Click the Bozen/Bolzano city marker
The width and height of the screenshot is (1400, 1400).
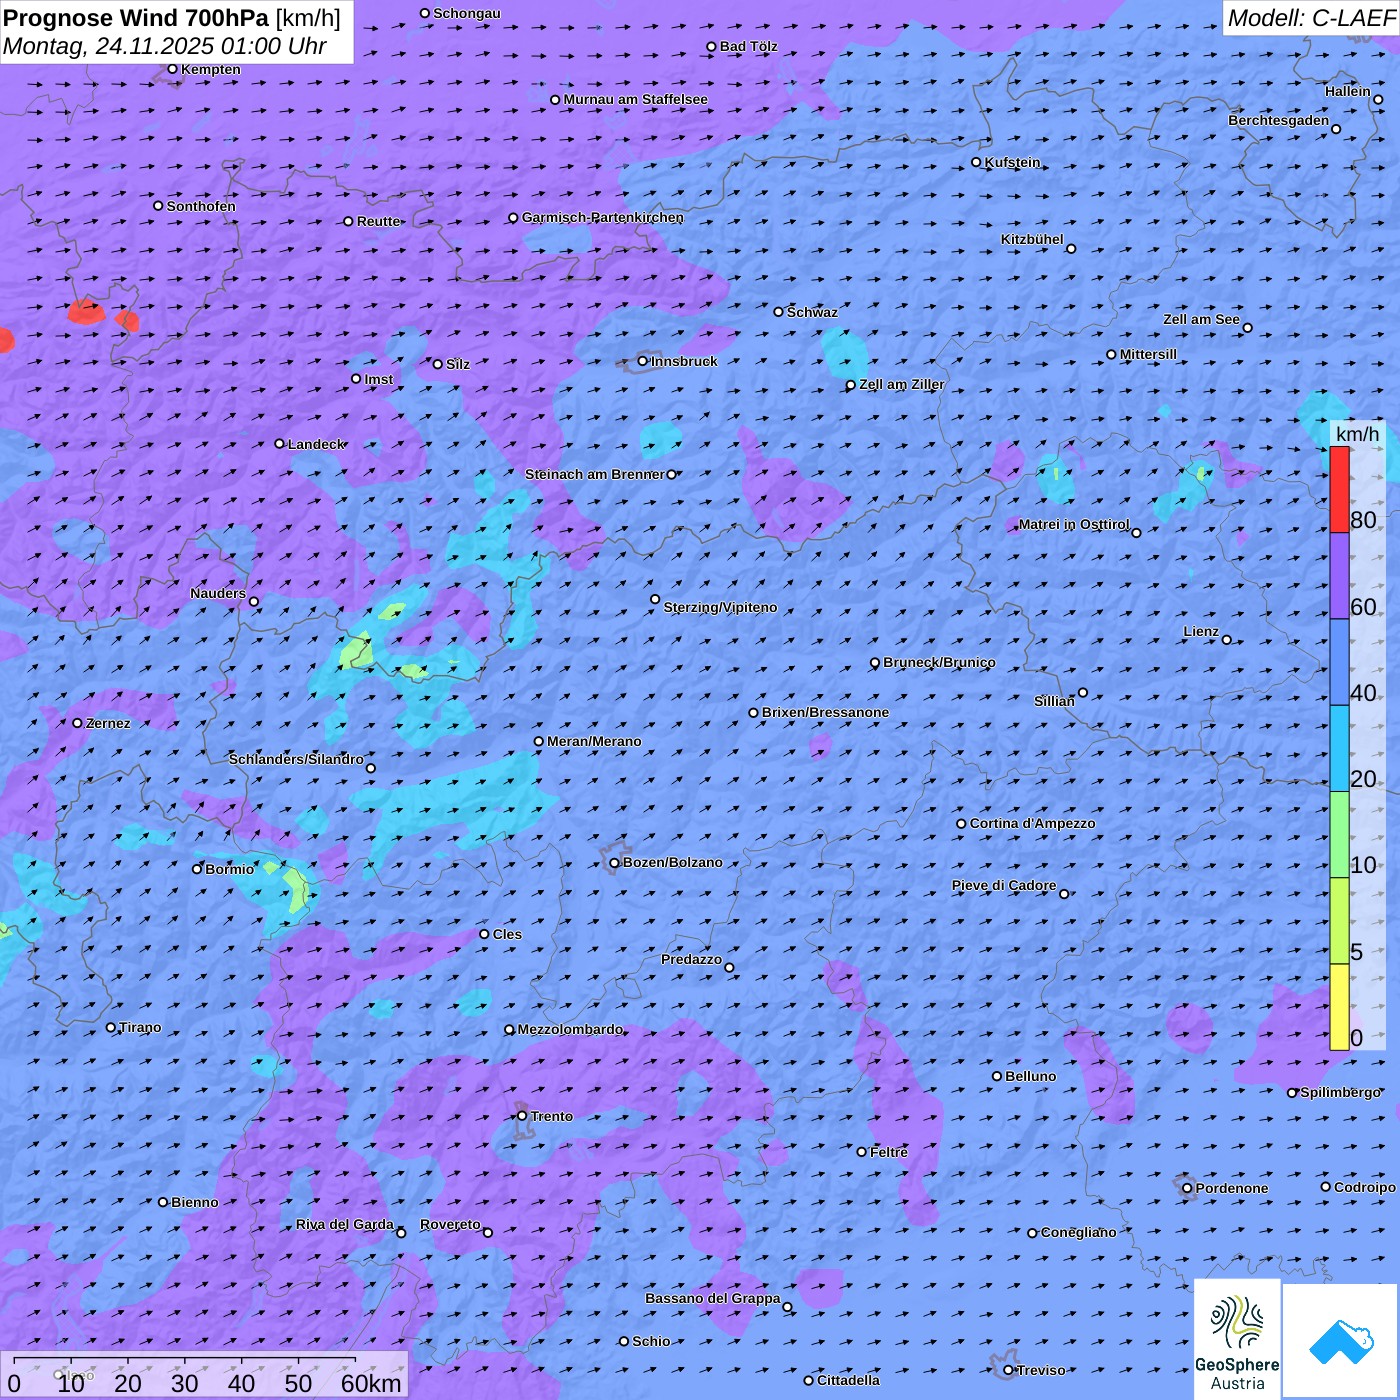click(x=615, y=863)
